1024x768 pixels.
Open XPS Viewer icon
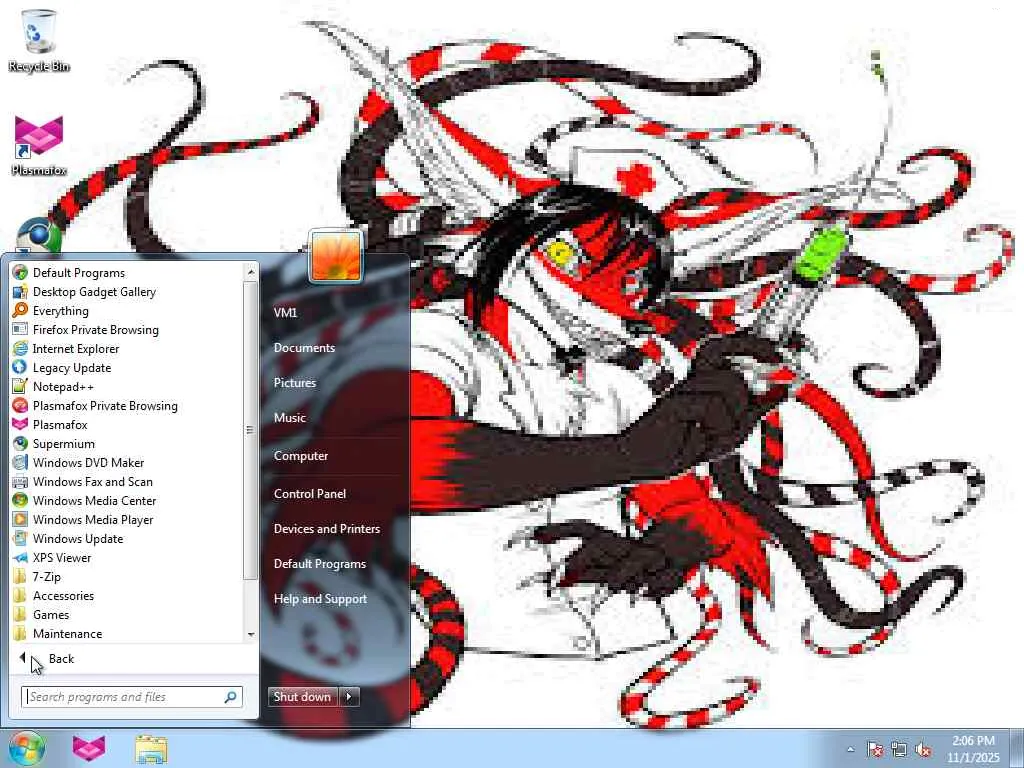pos(20,557)
